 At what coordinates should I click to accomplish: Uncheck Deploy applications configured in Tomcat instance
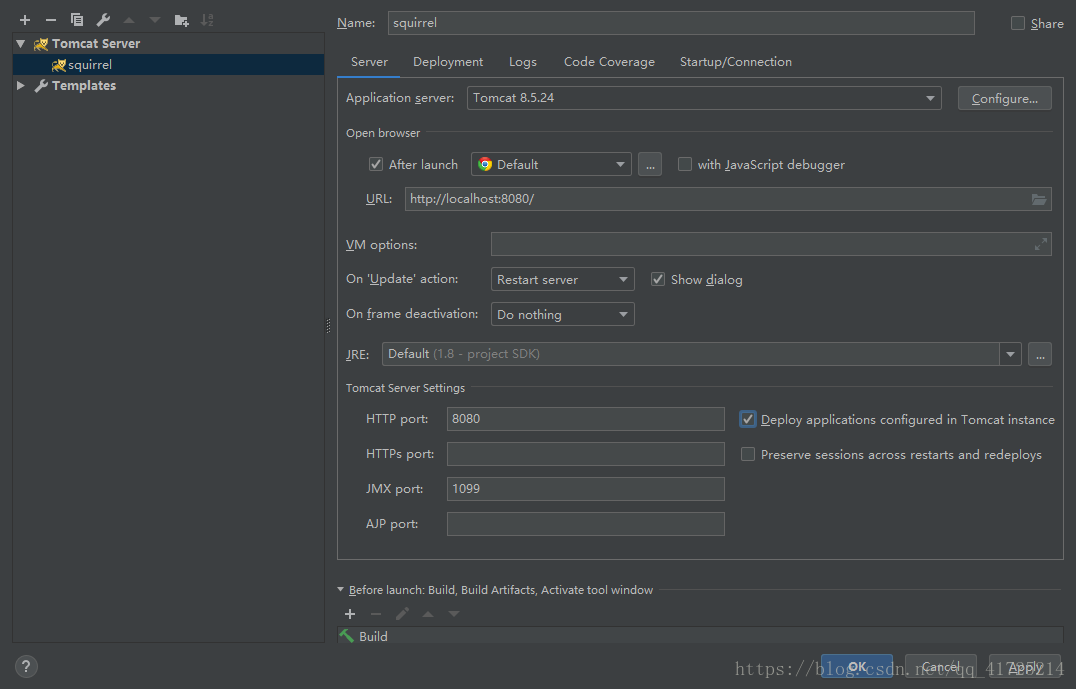click(748, 419)
